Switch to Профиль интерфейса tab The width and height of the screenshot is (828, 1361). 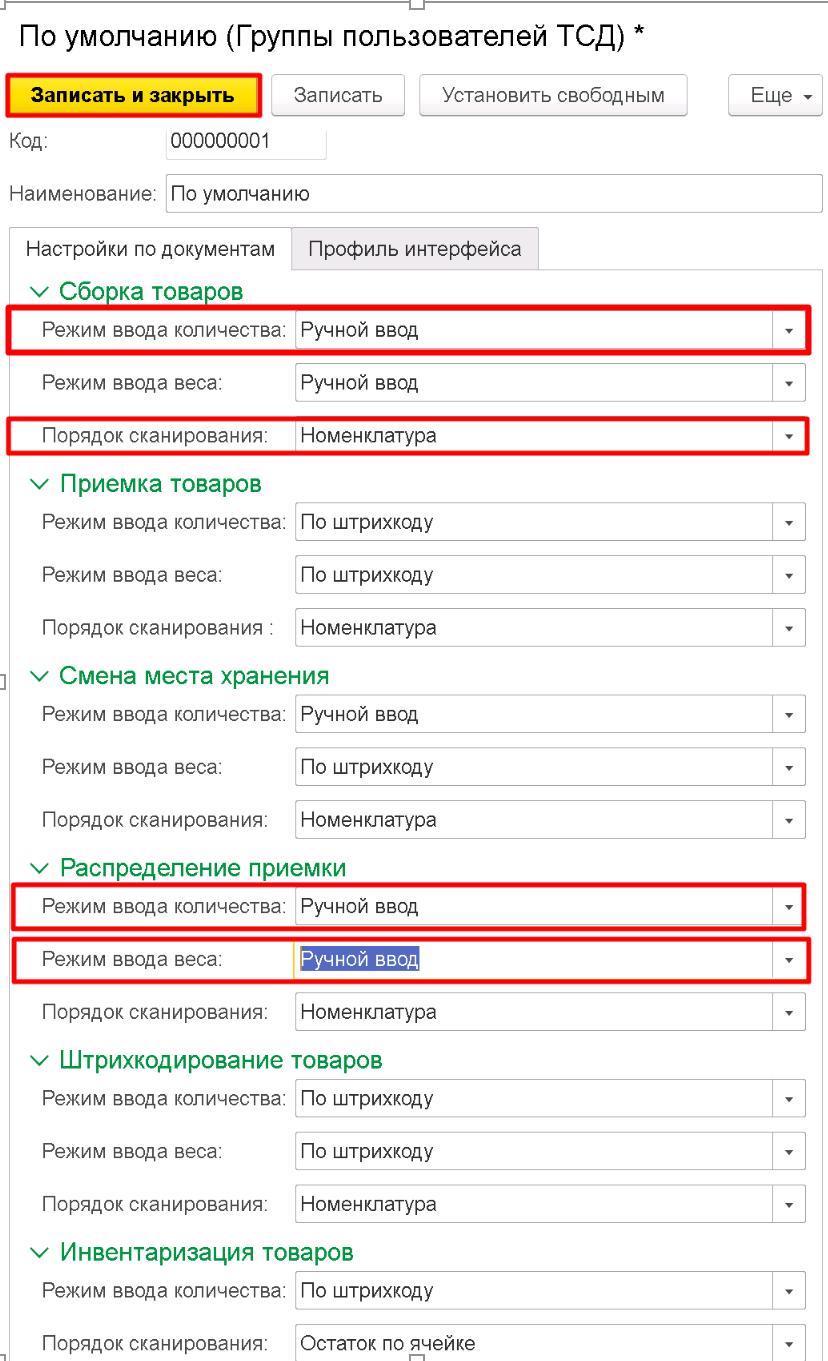(414, 249)
